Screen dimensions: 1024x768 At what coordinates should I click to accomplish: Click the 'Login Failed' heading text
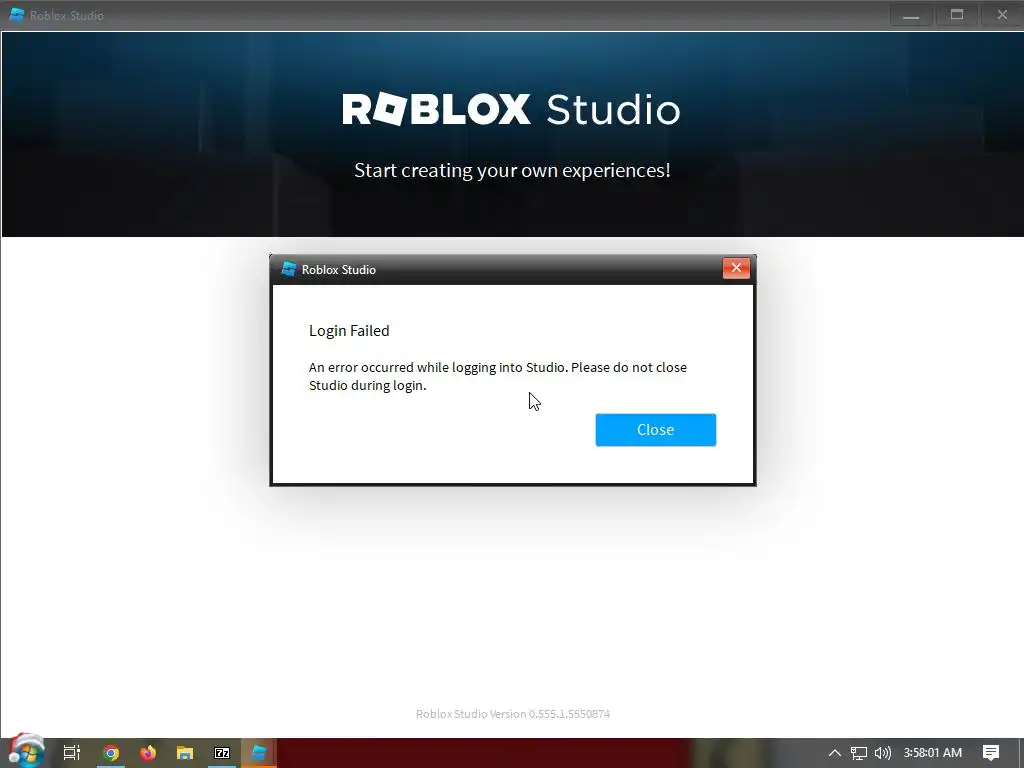pyautogui.click(x=349, y=331)
